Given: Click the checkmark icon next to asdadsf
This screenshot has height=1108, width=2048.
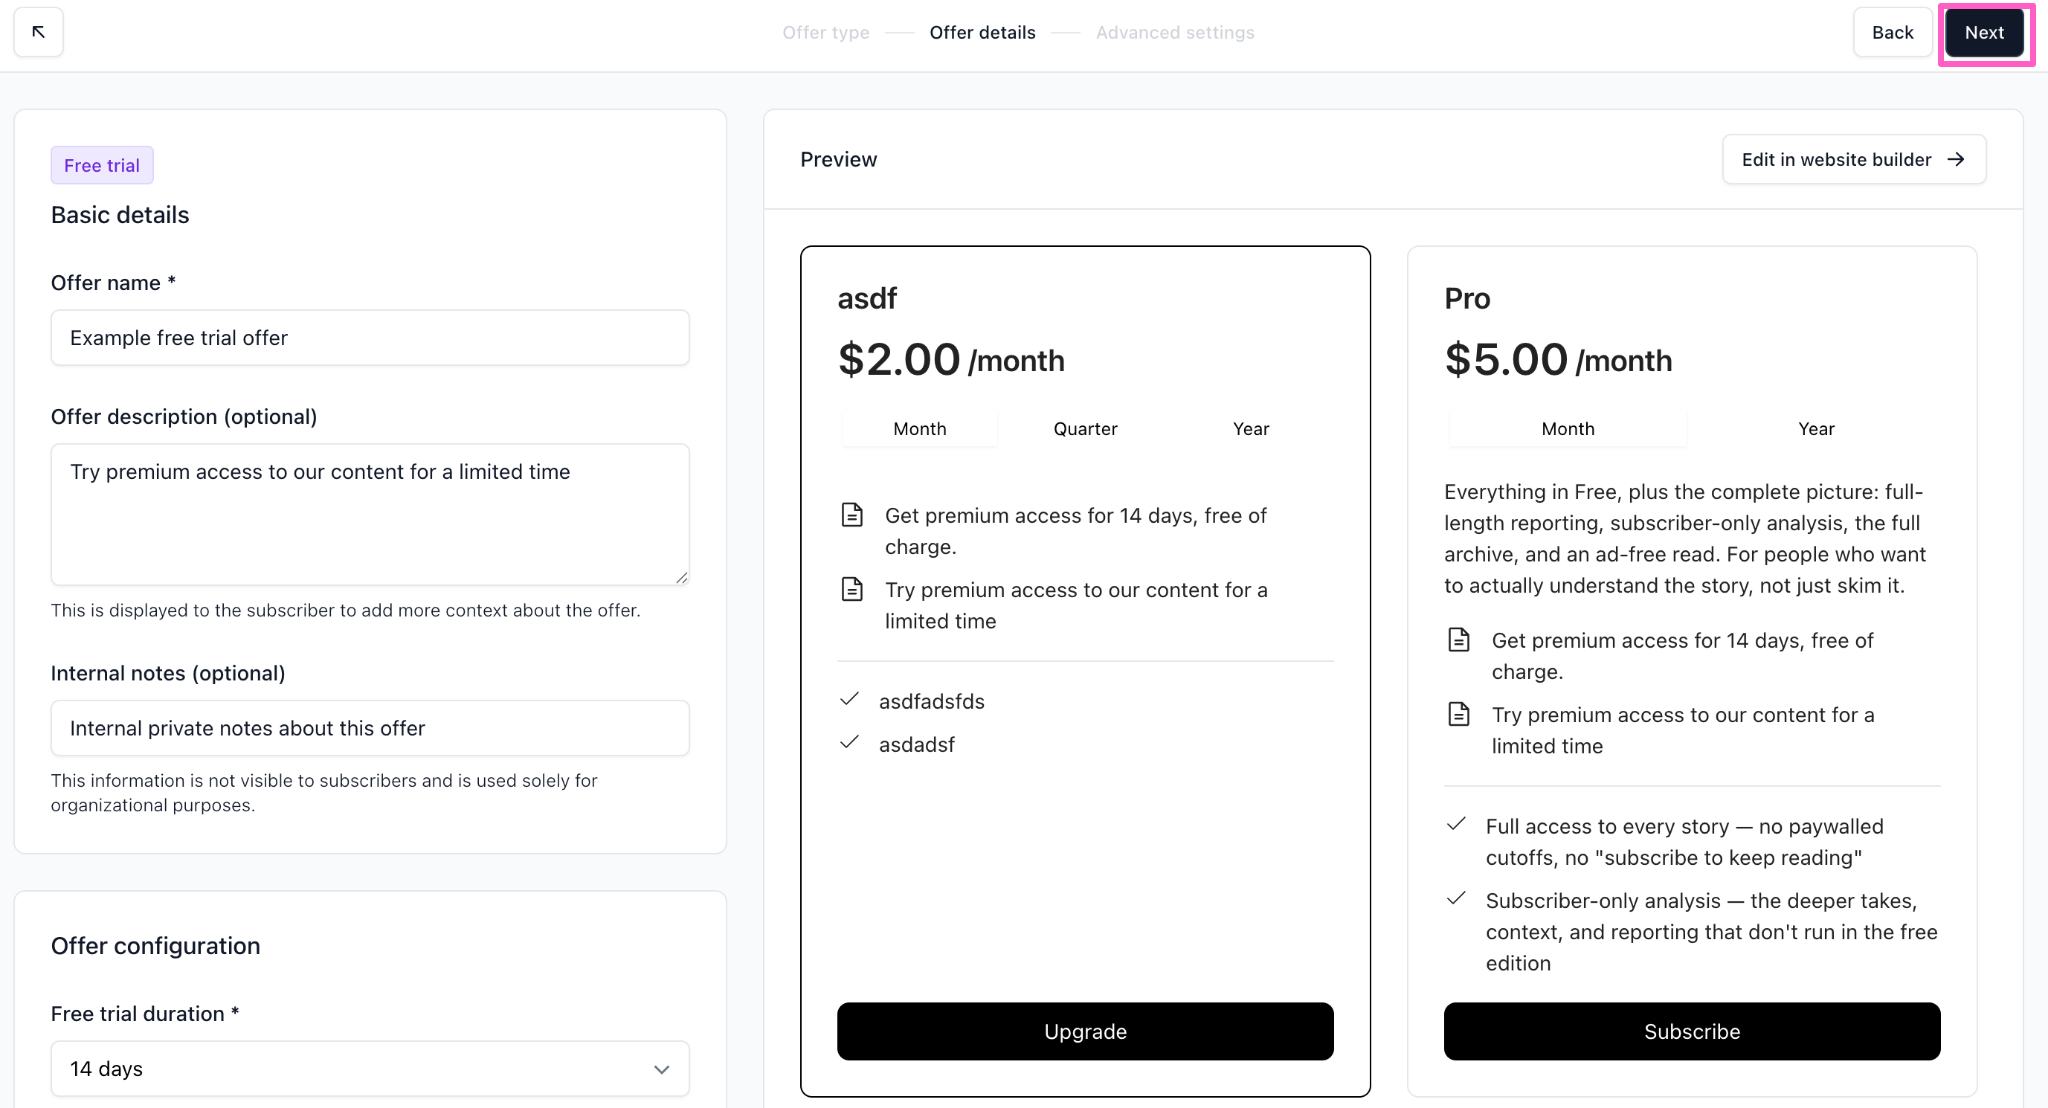Looking at the screenshot, I should (849, 742).
